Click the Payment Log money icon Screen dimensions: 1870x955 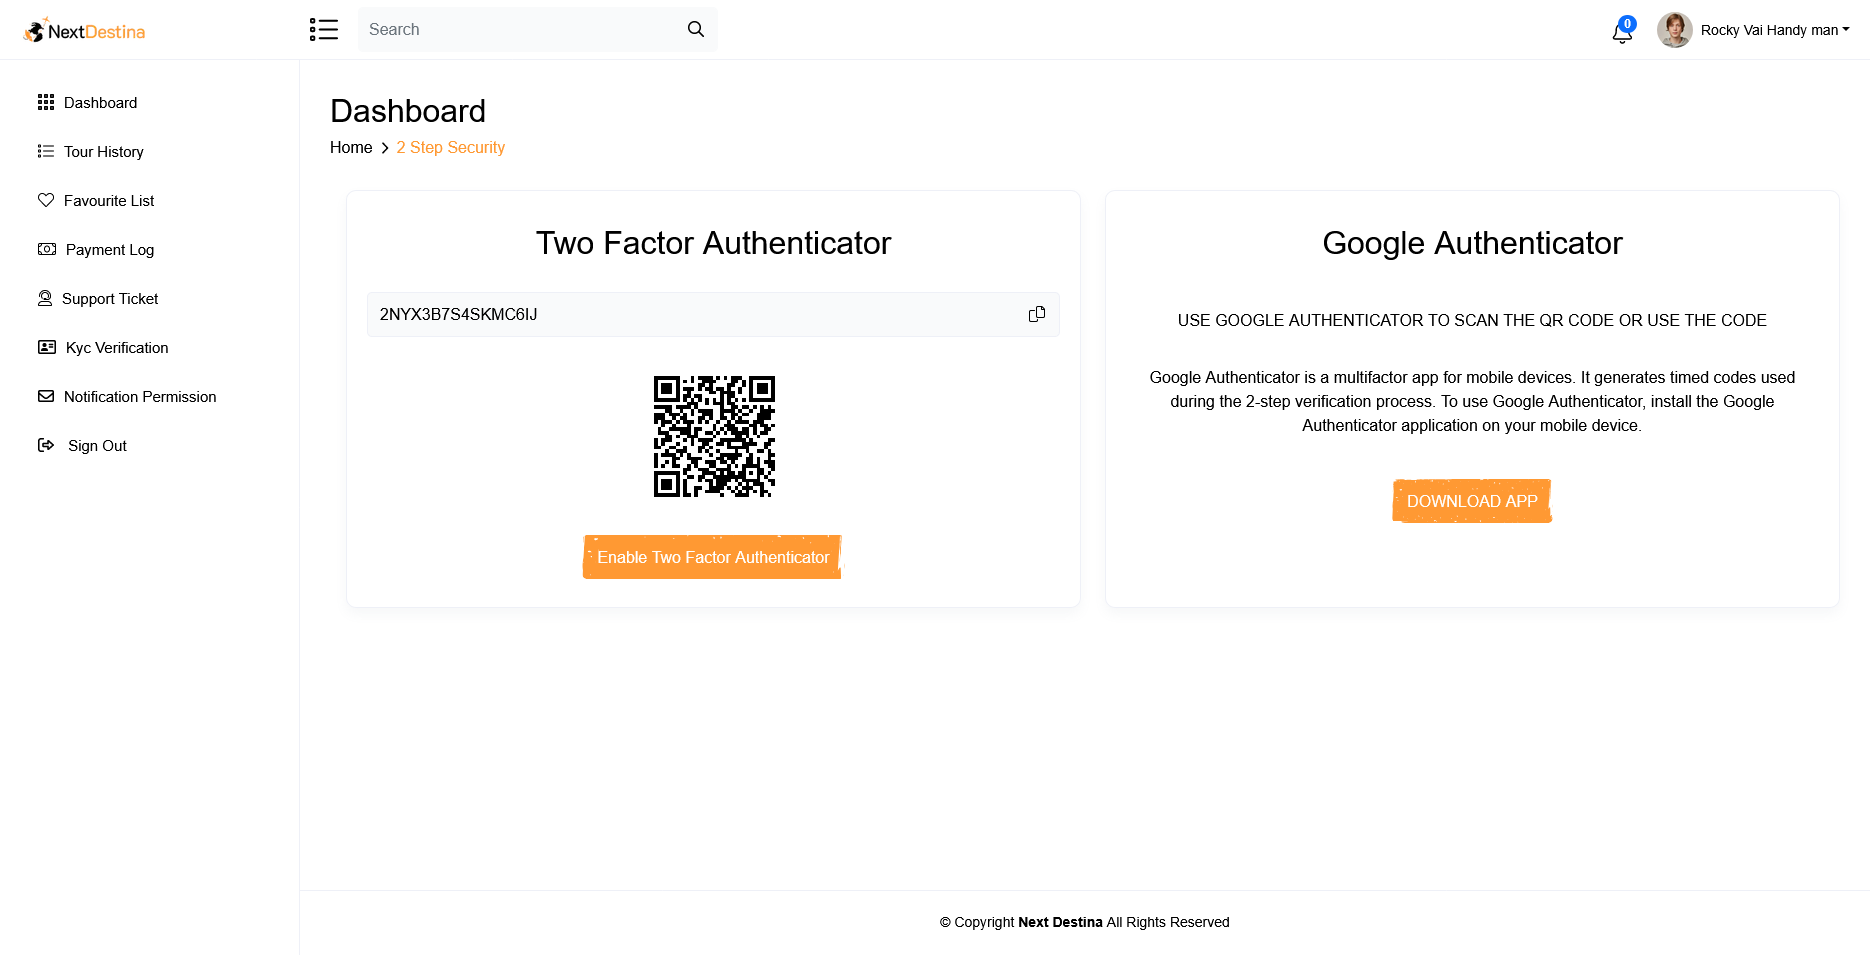click(47, 249)
